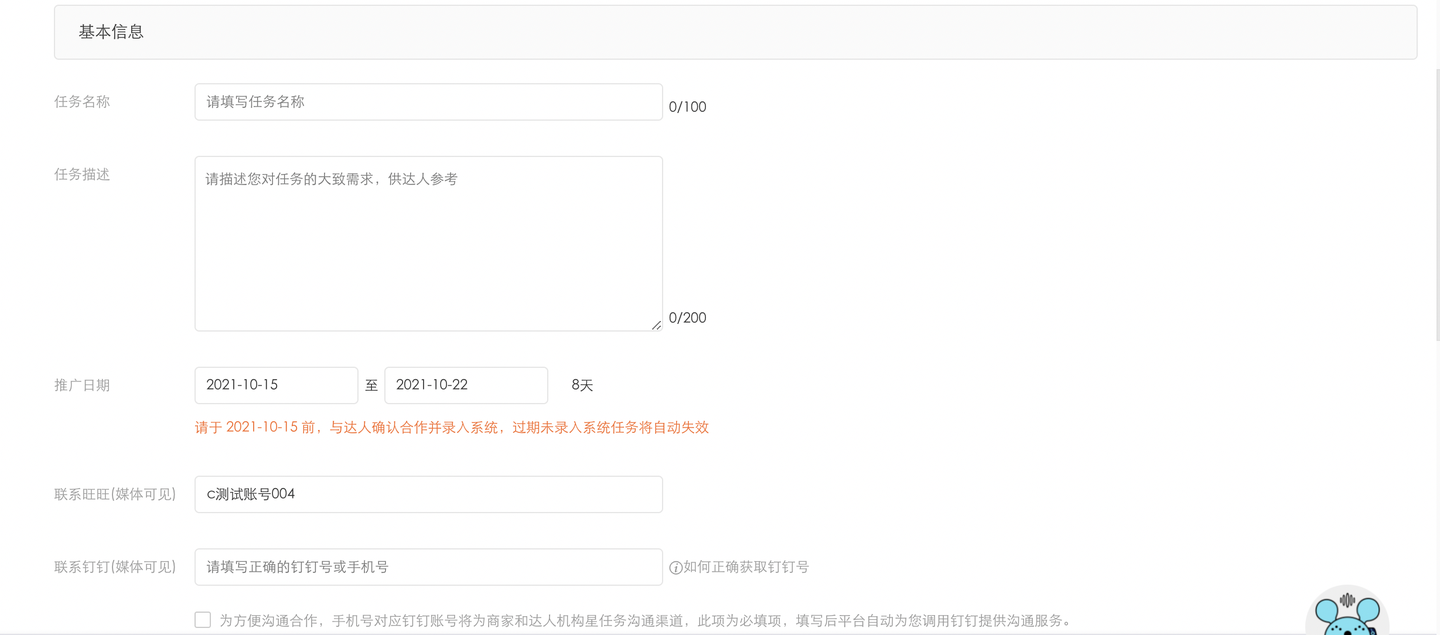Image resolution: width=1440 pixels, height=635 pixels.
Task: Click the info icon beside 如何正确获取钉钉号
Action: tap(676, 568)
